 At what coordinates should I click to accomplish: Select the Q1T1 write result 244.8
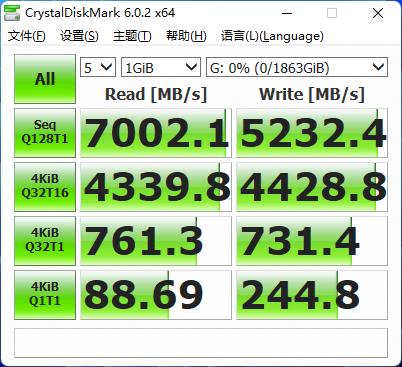[312, 295]
